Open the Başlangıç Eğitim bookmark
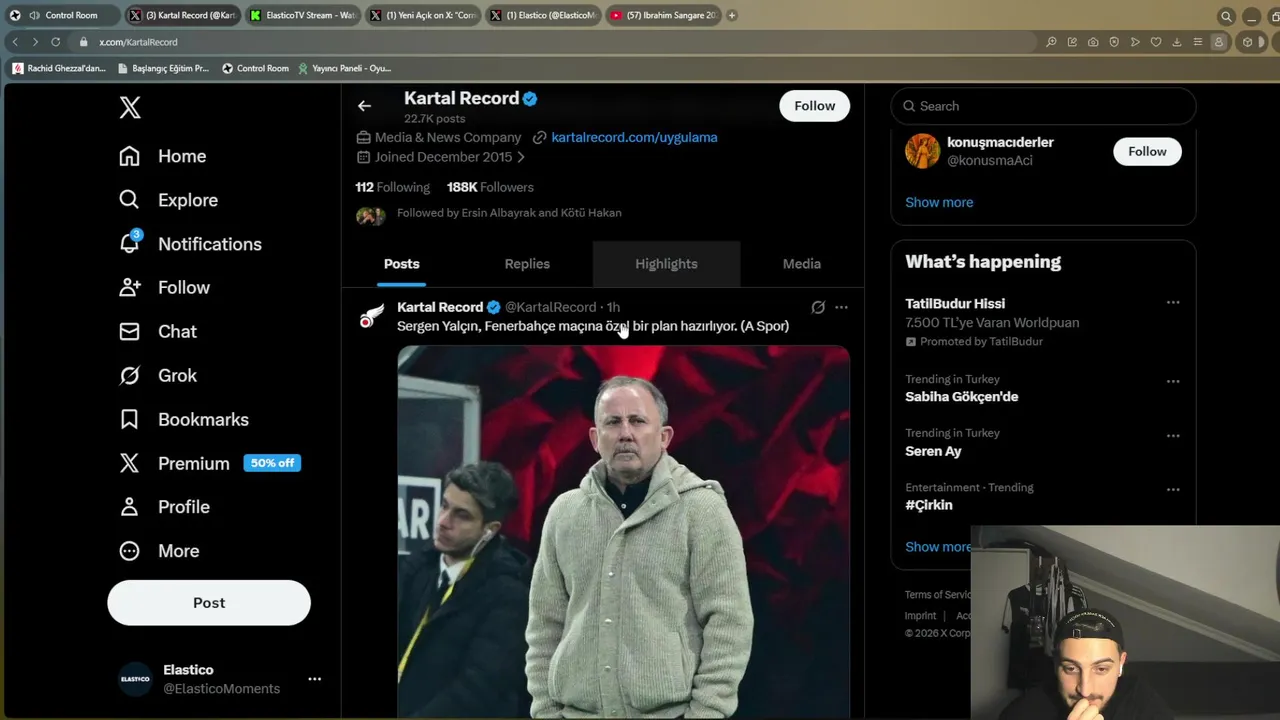The height and width of the screenshot is (720, 1280). [x=163, y=68]
